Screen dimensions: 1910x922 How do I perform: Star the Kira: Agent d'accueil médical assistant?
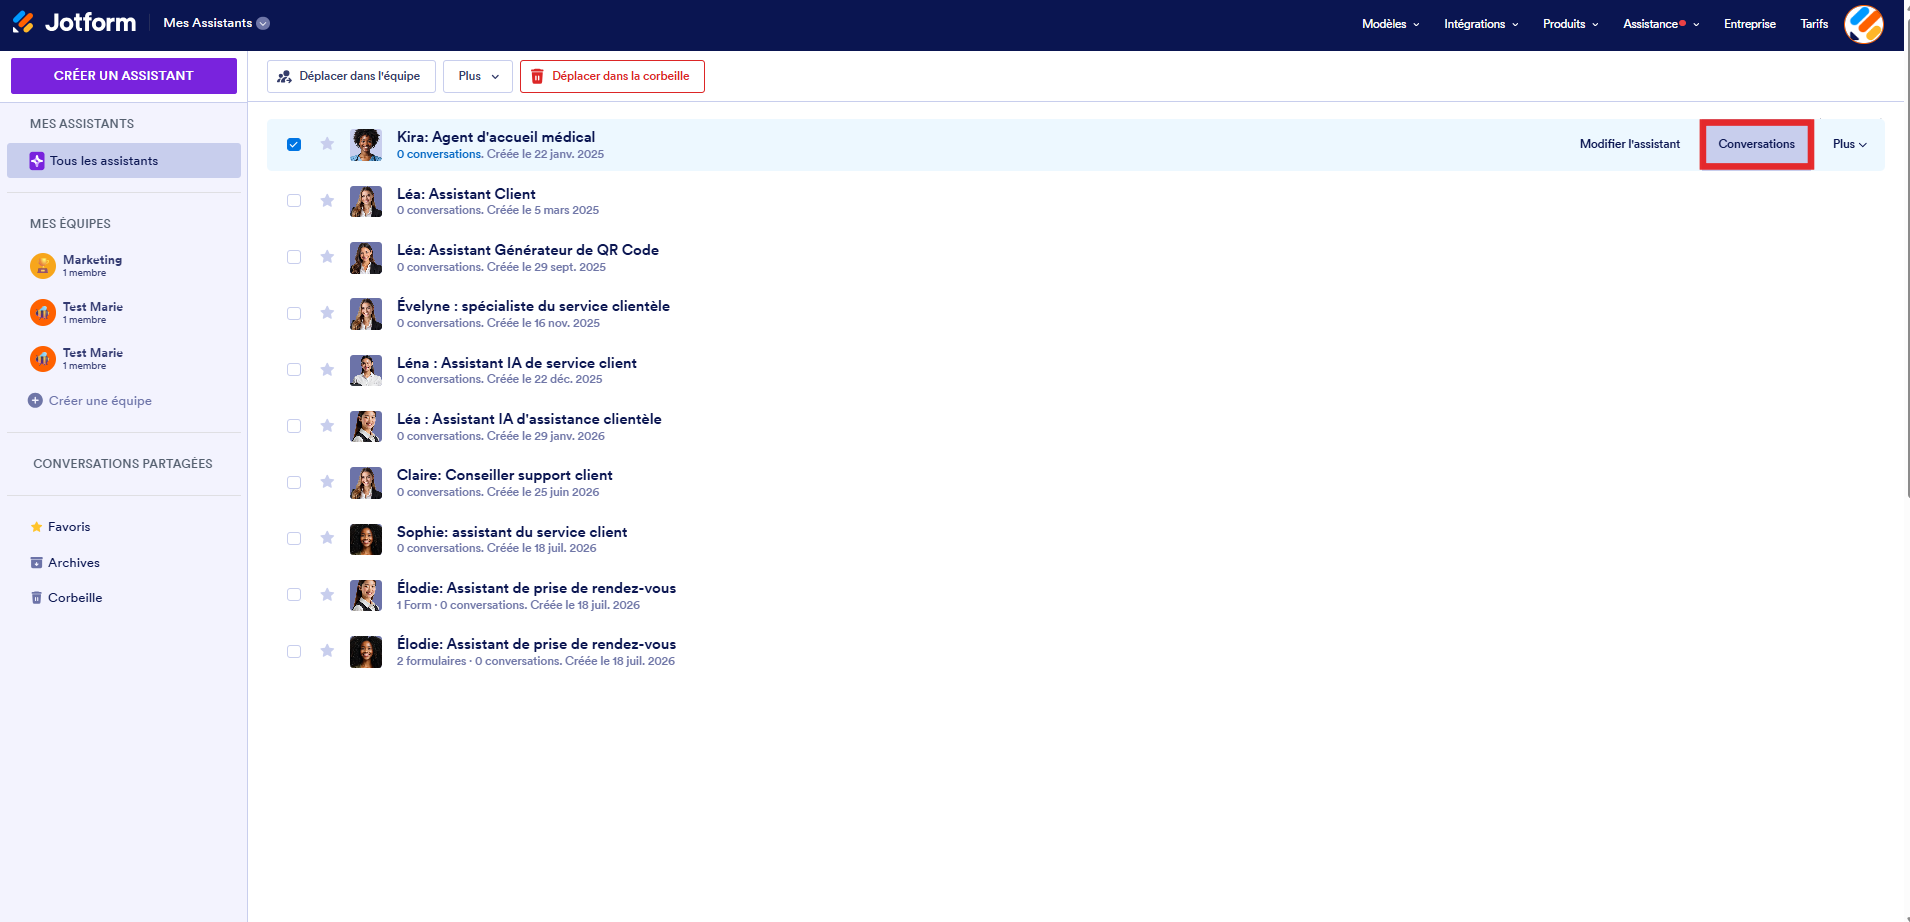tap(327, 144)
